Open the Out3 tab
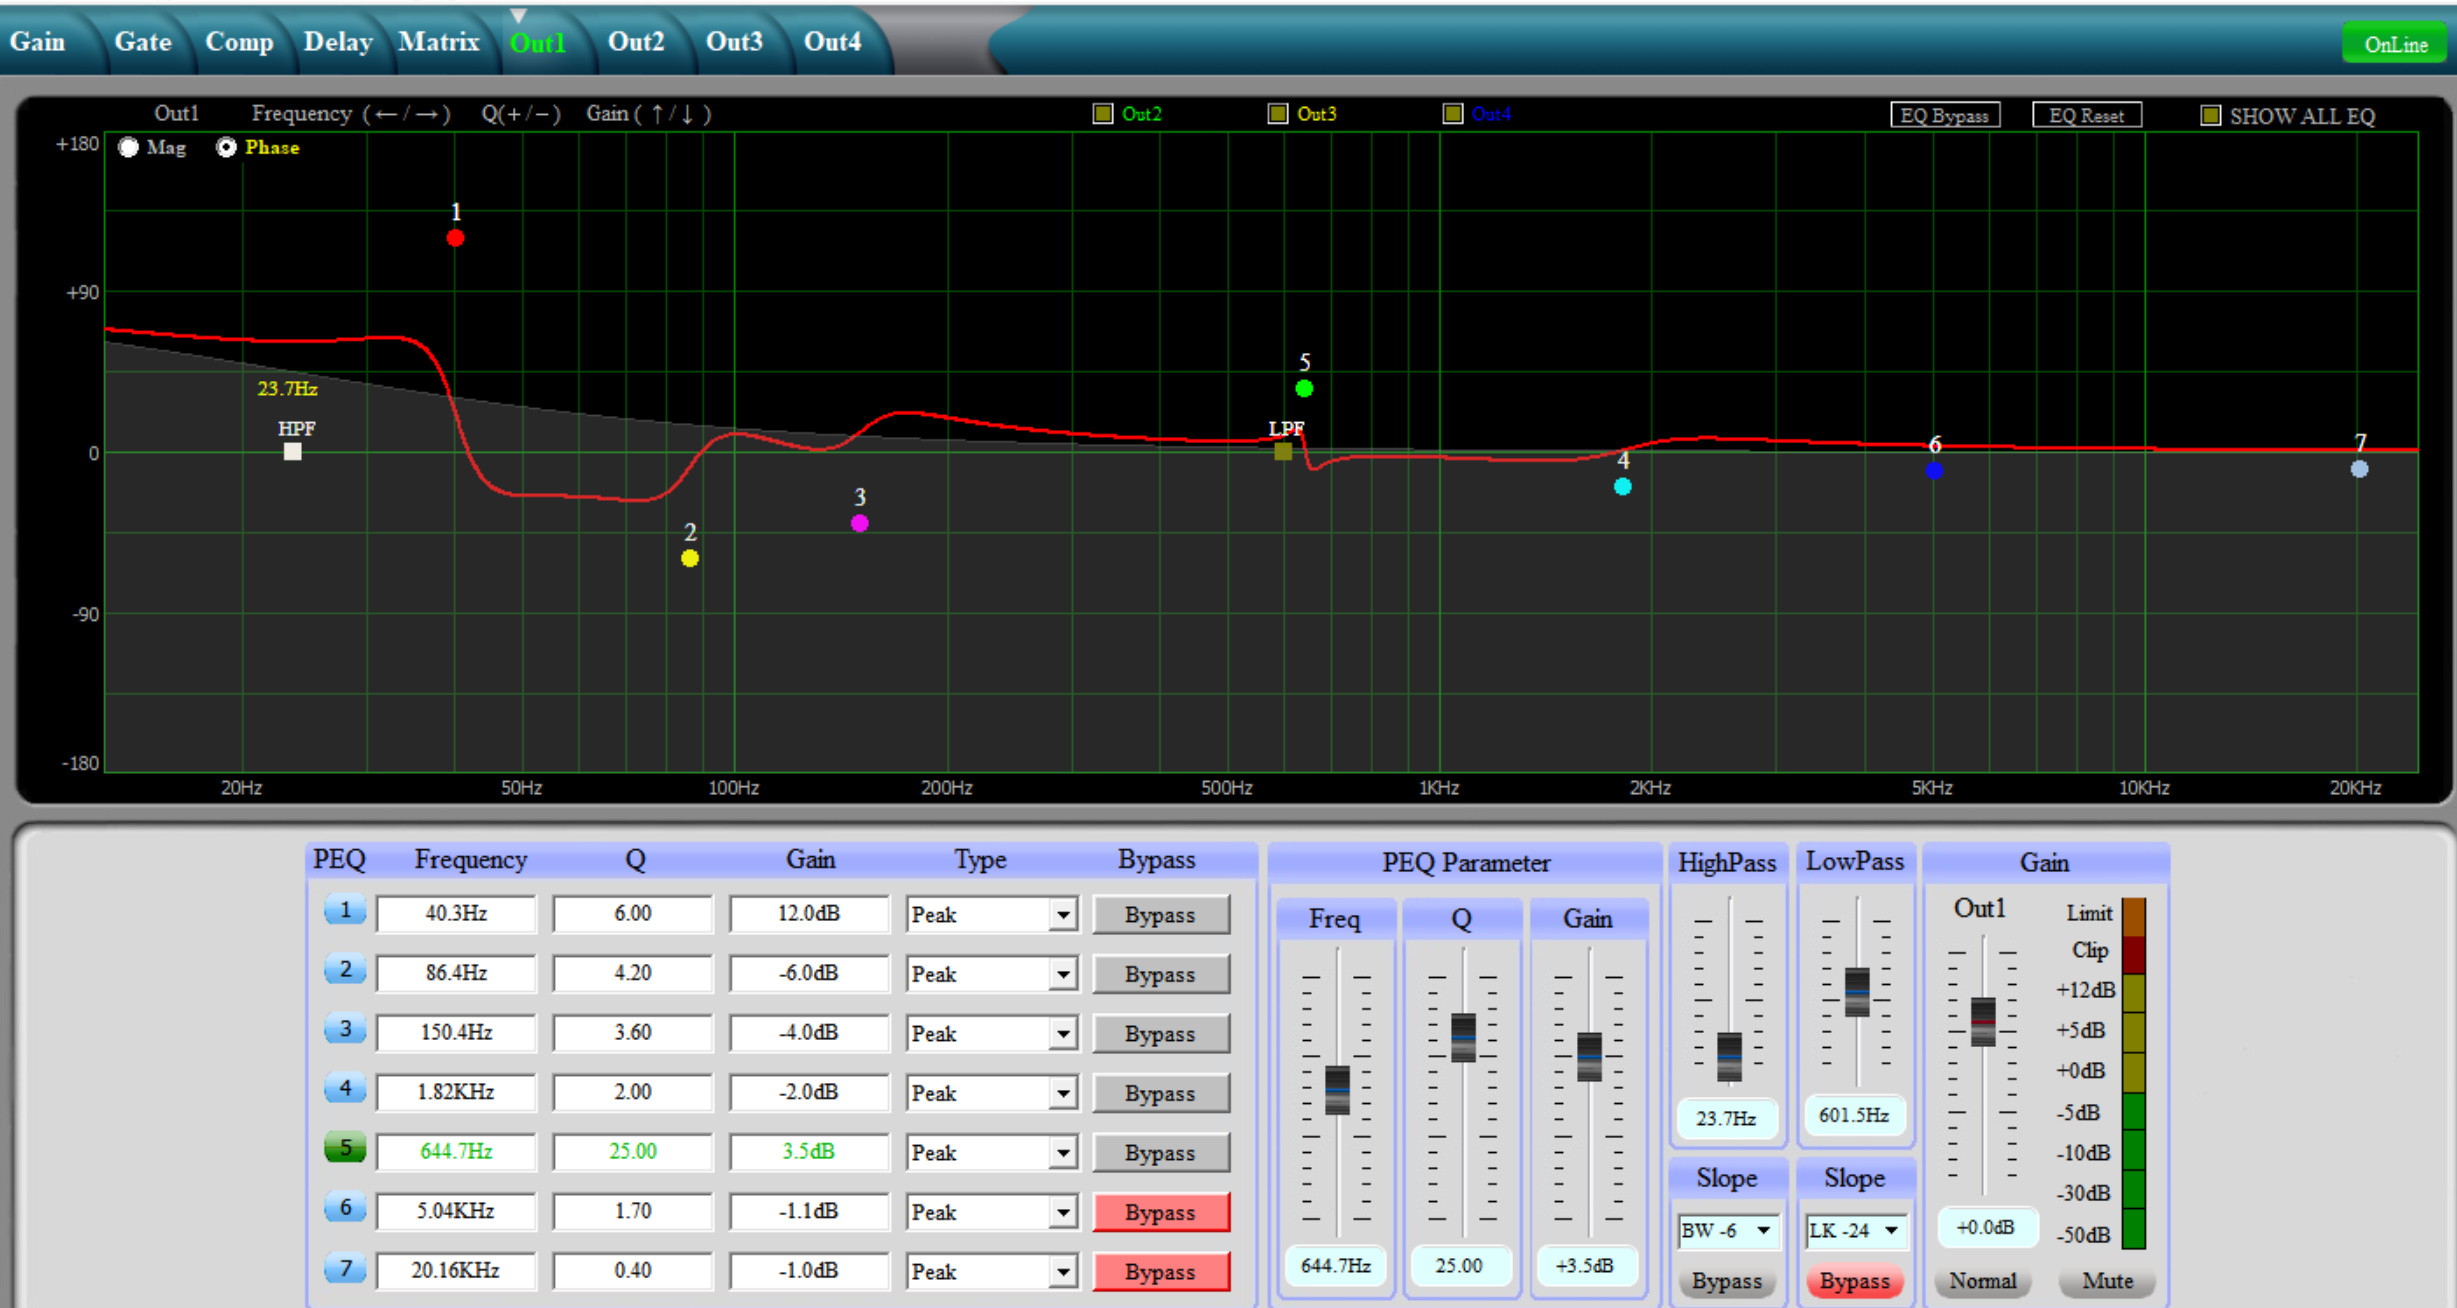The height and width of the screenshot is (1308, 2457). [x=734, y=42]
